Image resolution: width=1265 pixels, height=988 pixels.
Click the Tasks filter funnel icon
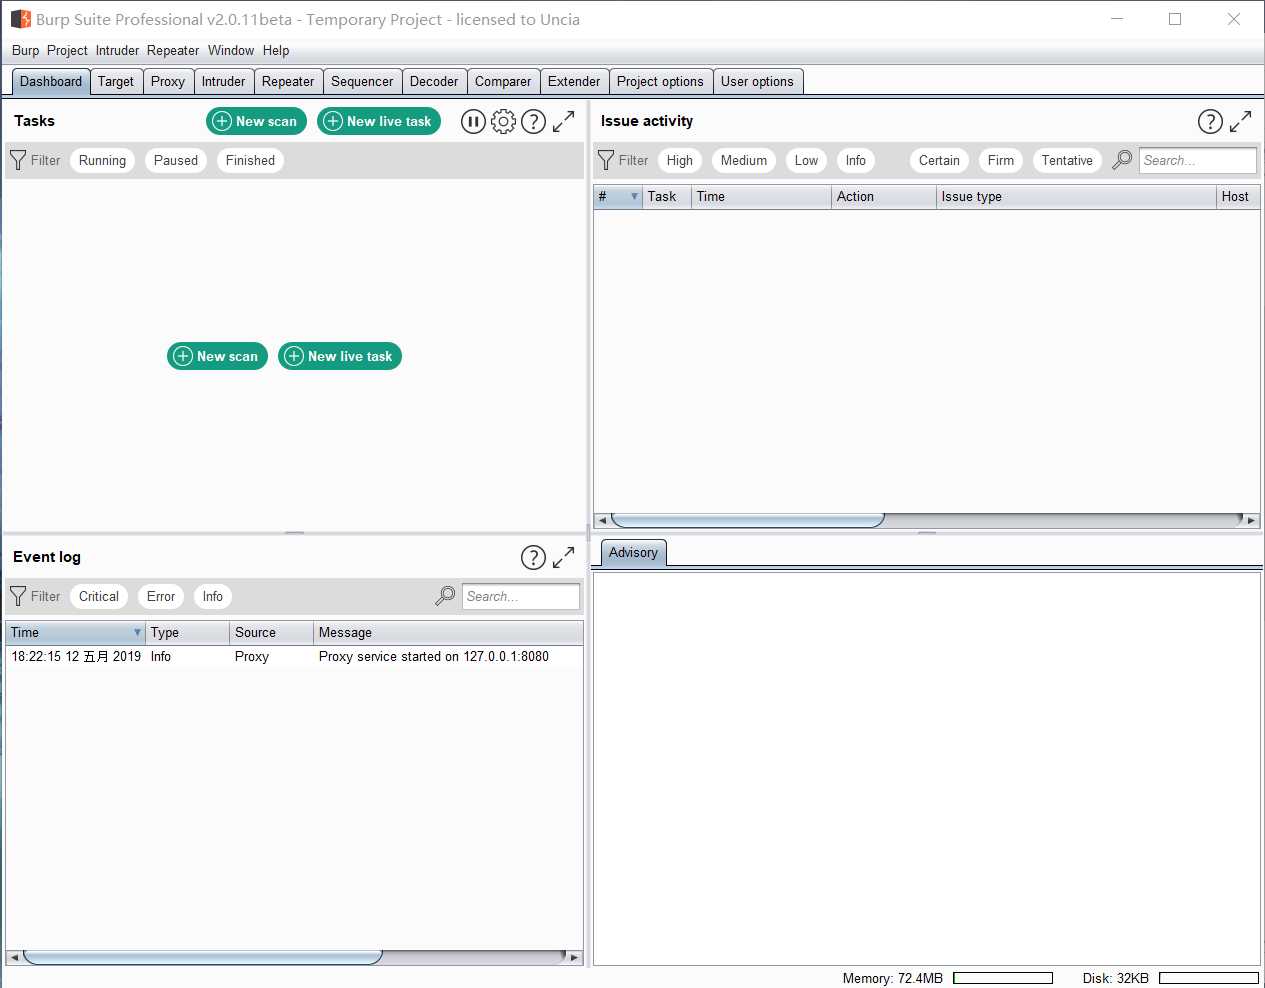click(x=18, y=160)
